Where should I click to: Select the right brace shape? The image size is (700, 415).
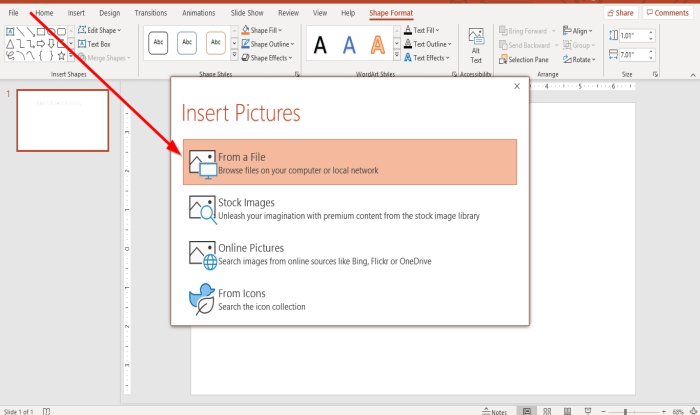(x=51, y=56)
